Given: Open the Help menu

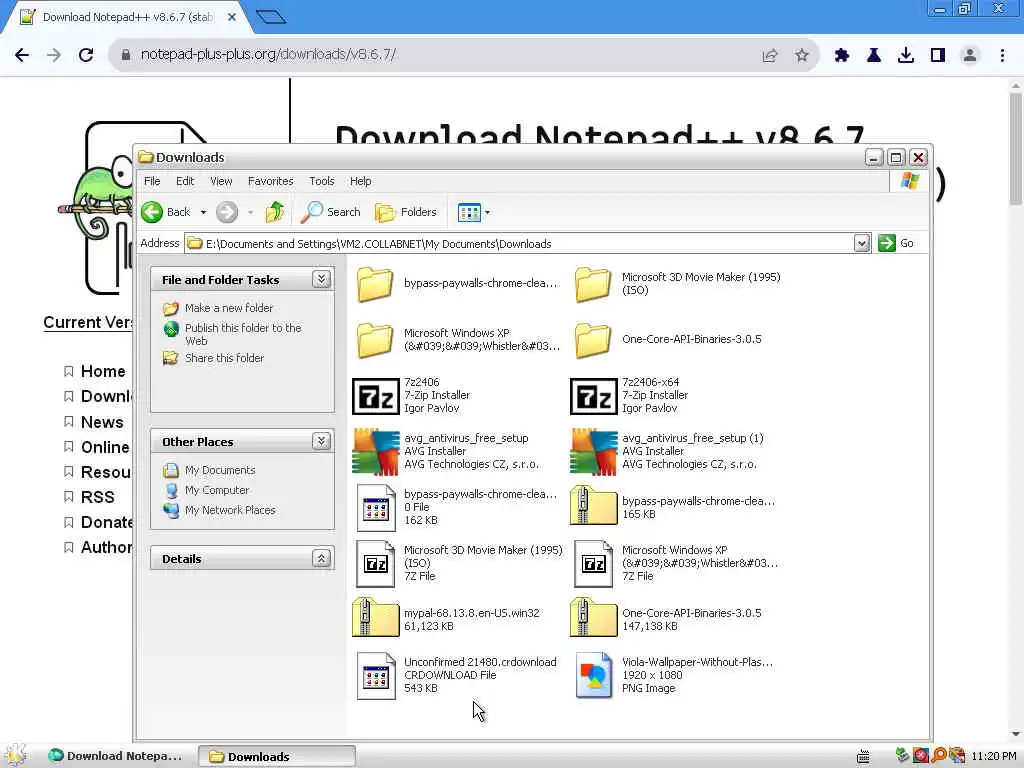Looking at the screenshot, I should tap(360, 181).
